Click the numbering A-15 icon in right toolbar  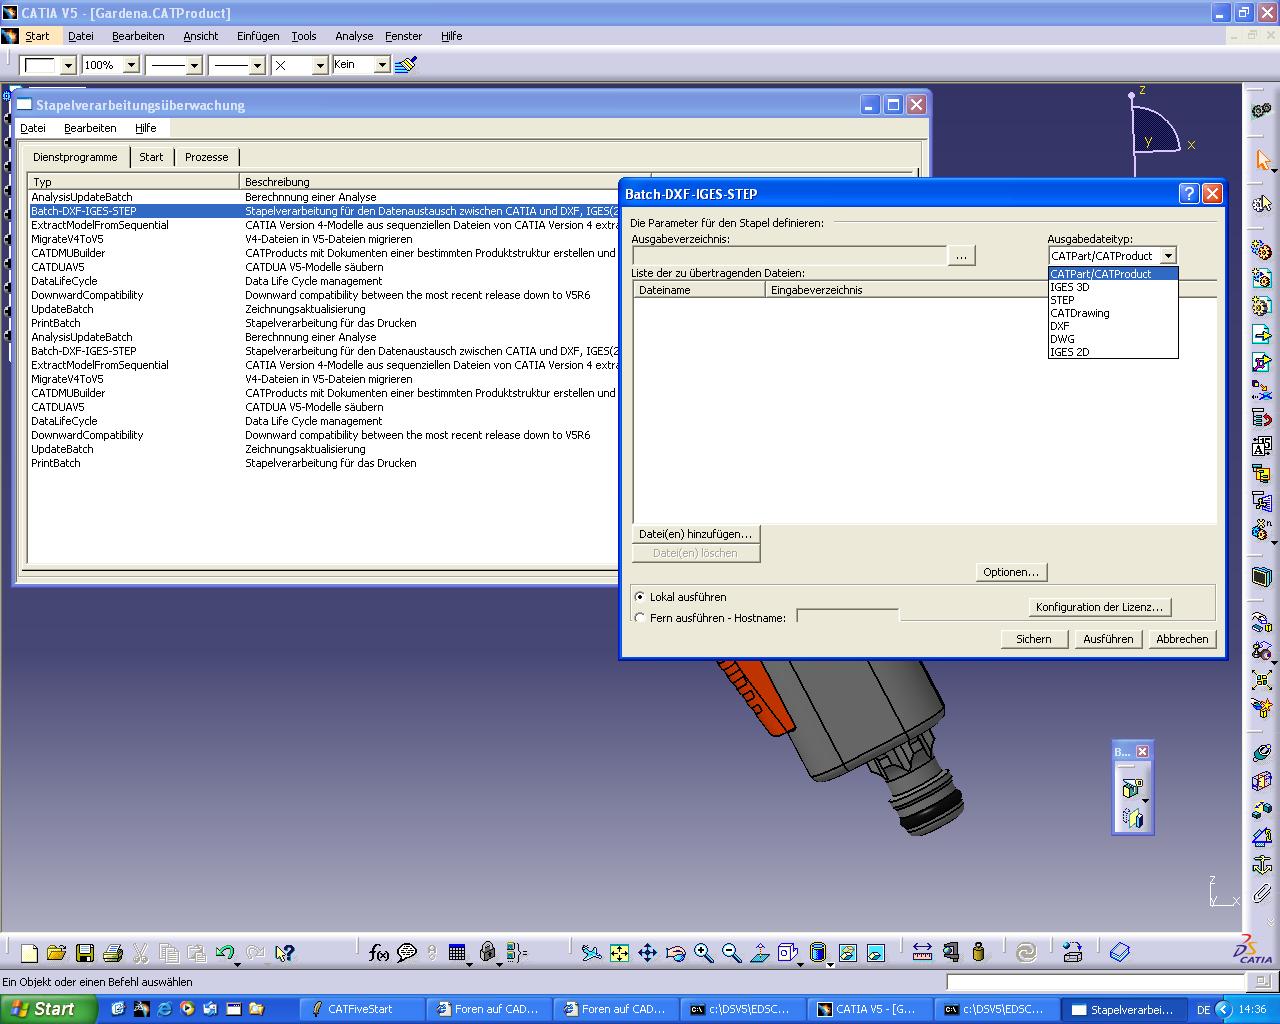1262,446
